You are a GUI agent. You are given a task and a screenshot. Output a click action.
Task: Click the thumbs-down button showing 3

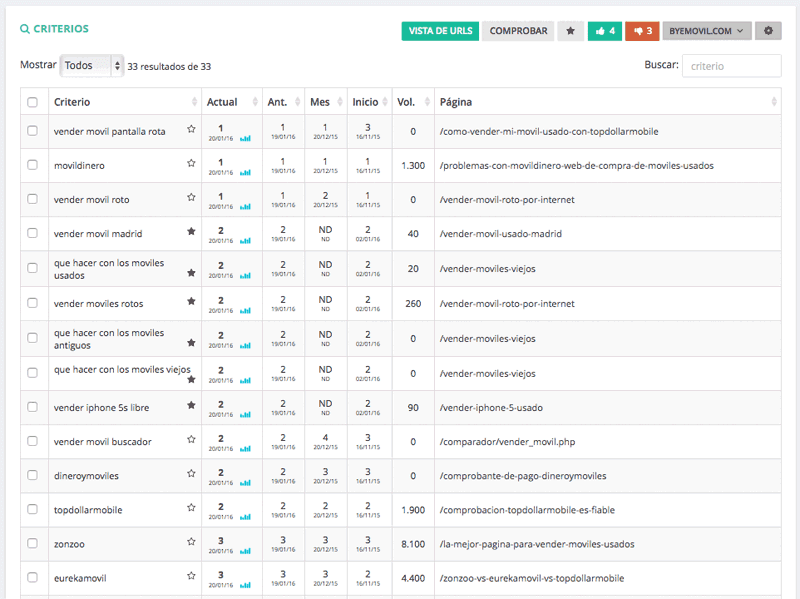pos(642,31)
